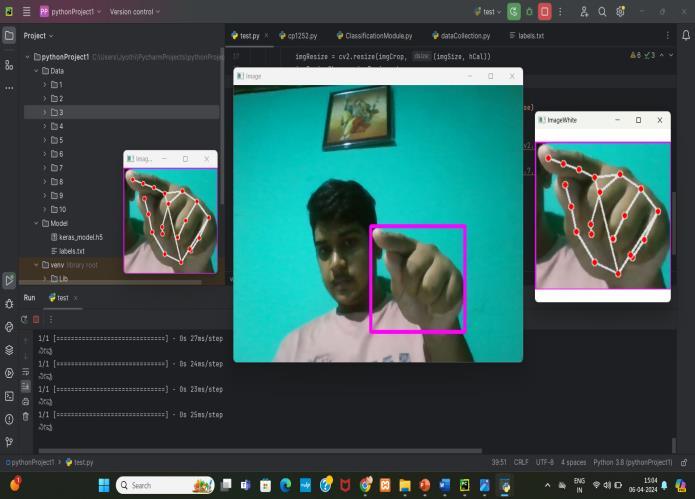Open Run panel more options
The width and height of the screenshot is (695, 499).
pyautogui.click(x=51, y=320)
